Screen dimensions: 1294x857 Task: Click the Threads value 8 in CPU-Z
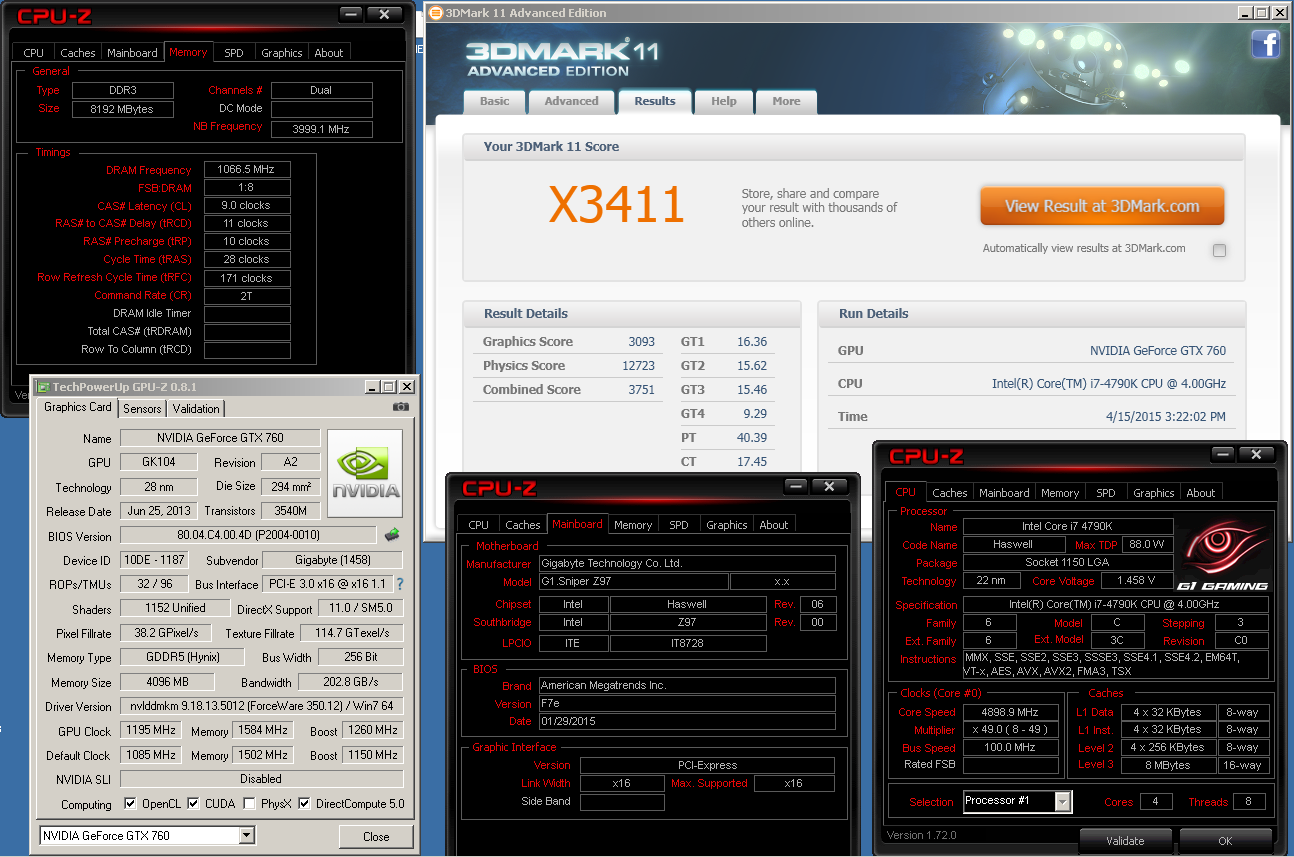[1249, 801]
